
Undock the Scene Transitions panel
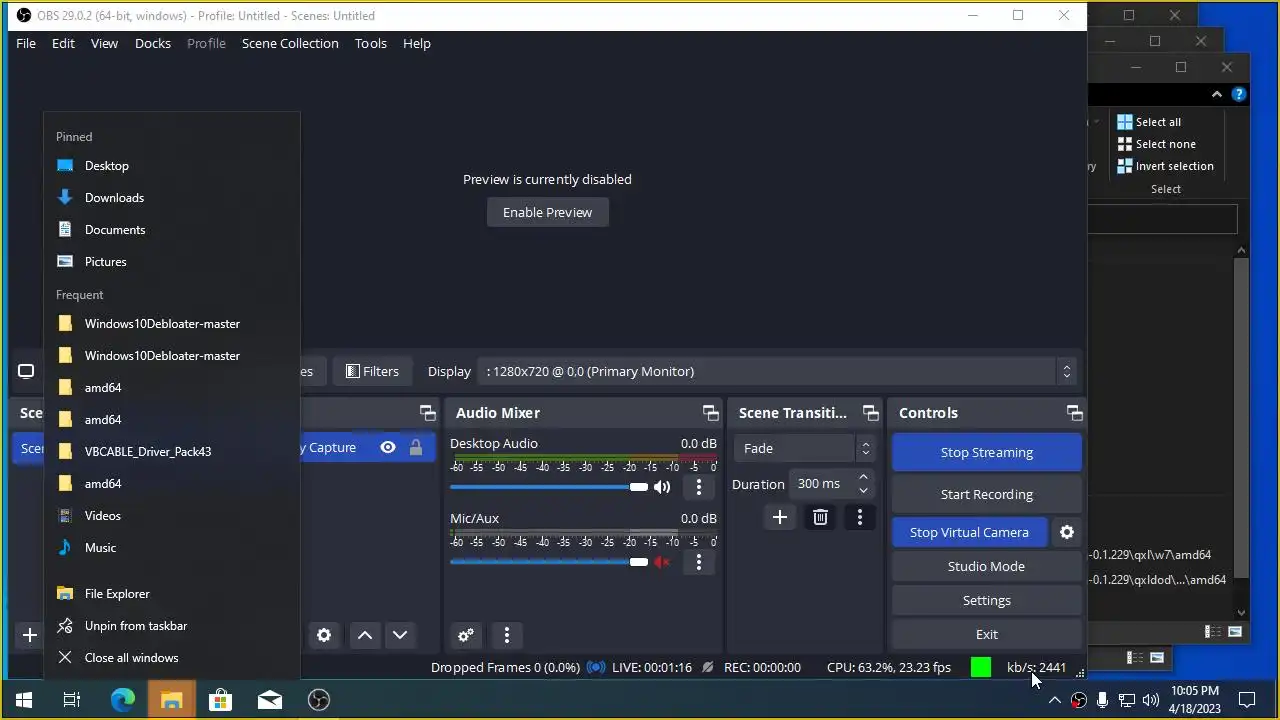(871, 413)
